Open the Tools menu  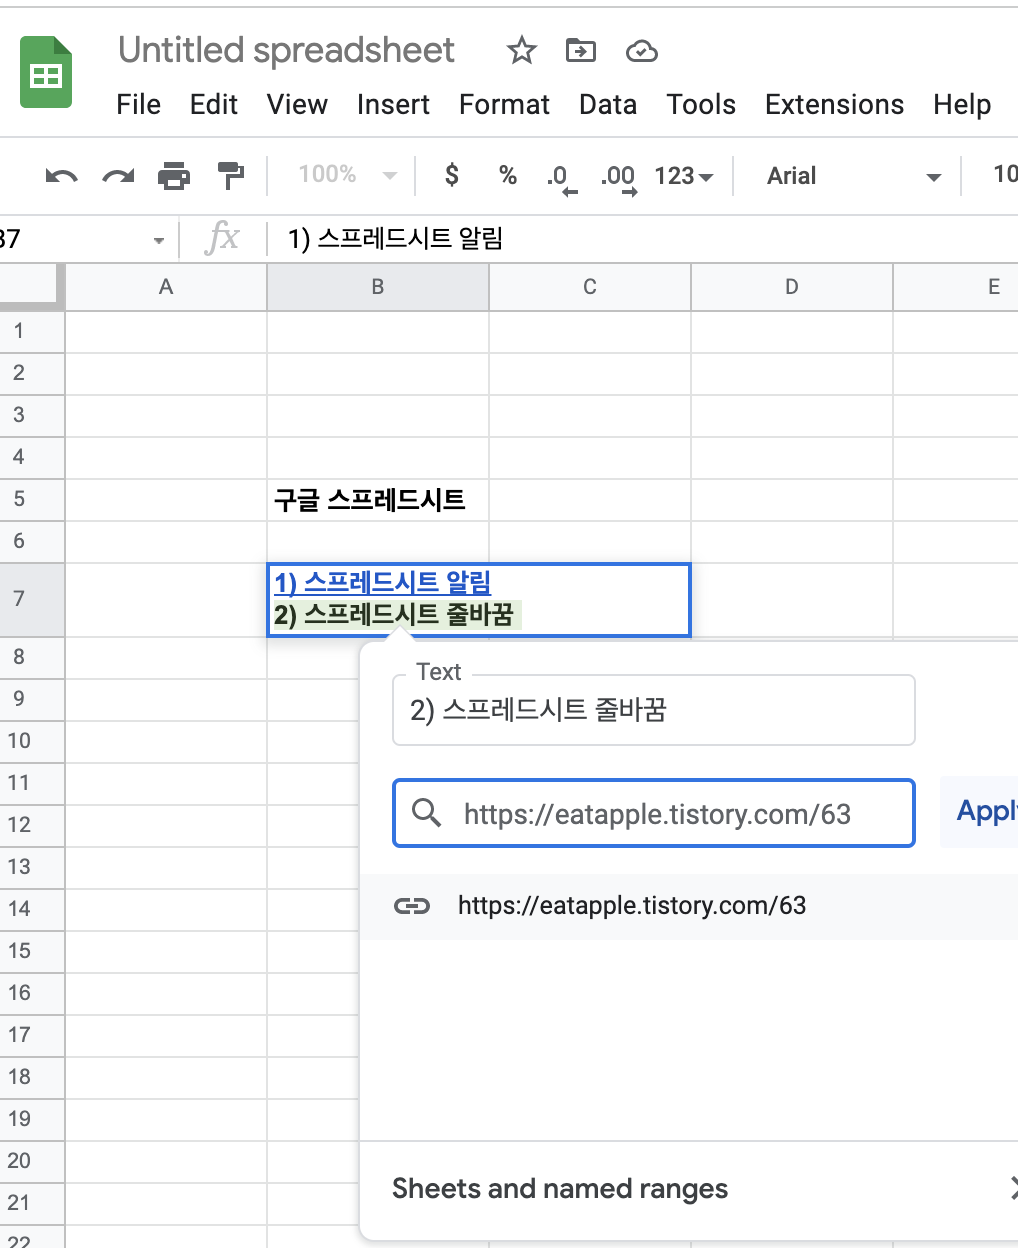coord(701,105)
